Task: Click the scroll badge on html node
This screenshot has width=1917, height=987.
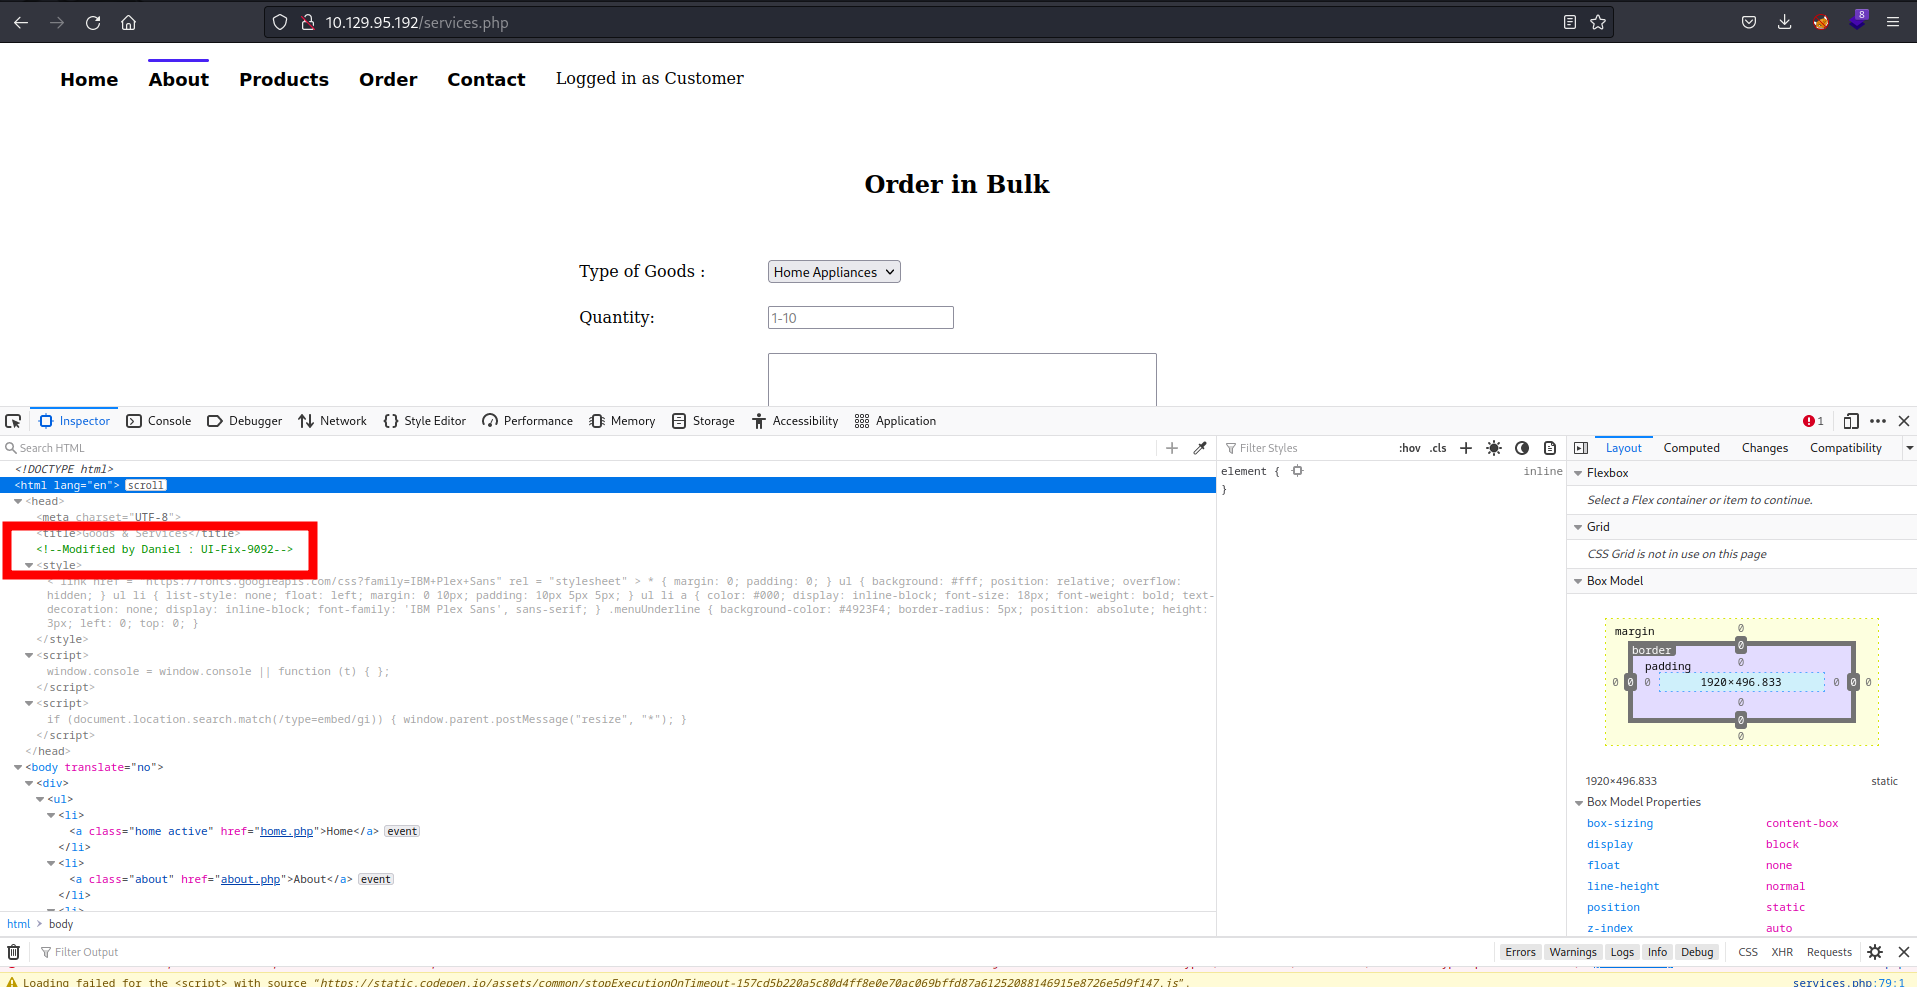Action: 146,485
